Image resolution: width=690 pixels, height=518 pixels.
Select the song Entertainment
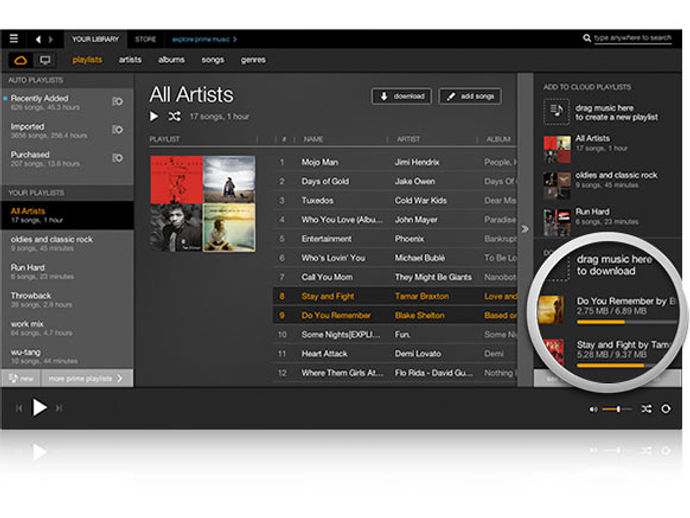[327, 239]
